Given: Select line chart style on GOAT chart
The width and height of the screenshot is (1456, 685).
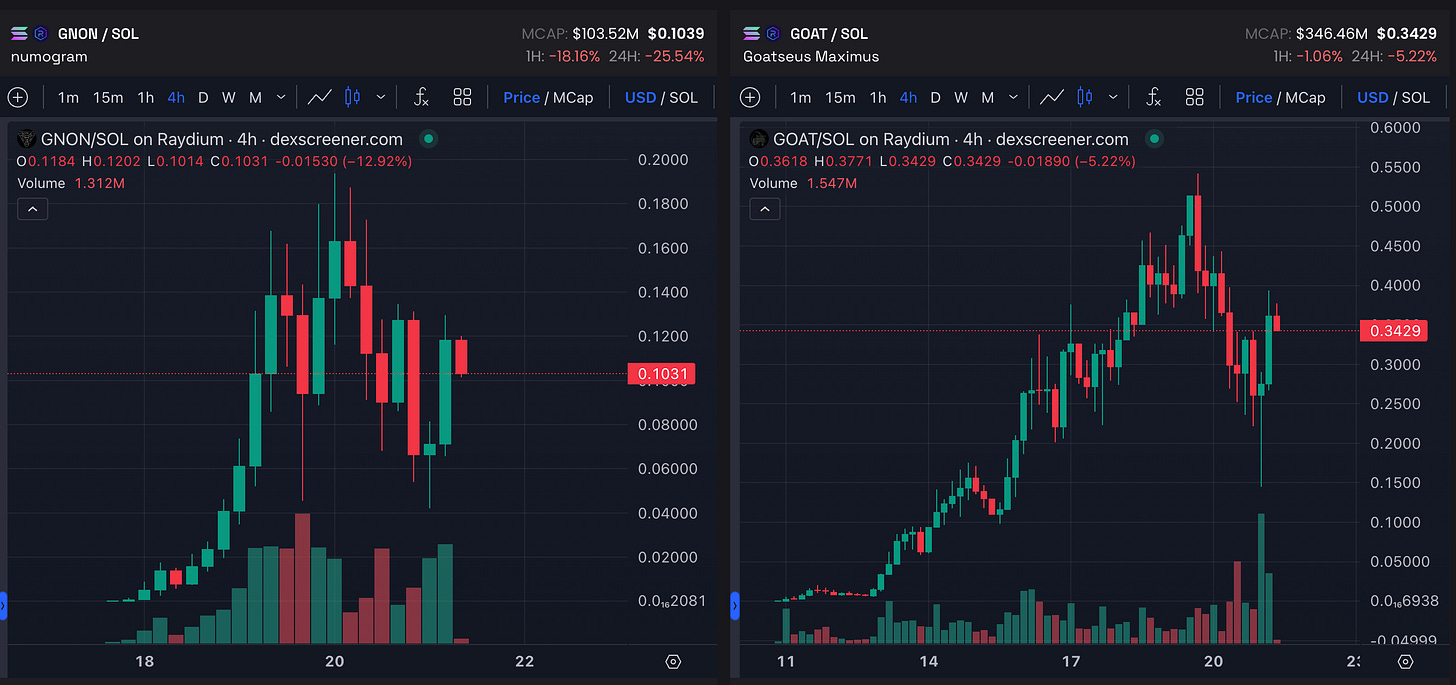Looking at the screenshot, I should click(1052, 97).
